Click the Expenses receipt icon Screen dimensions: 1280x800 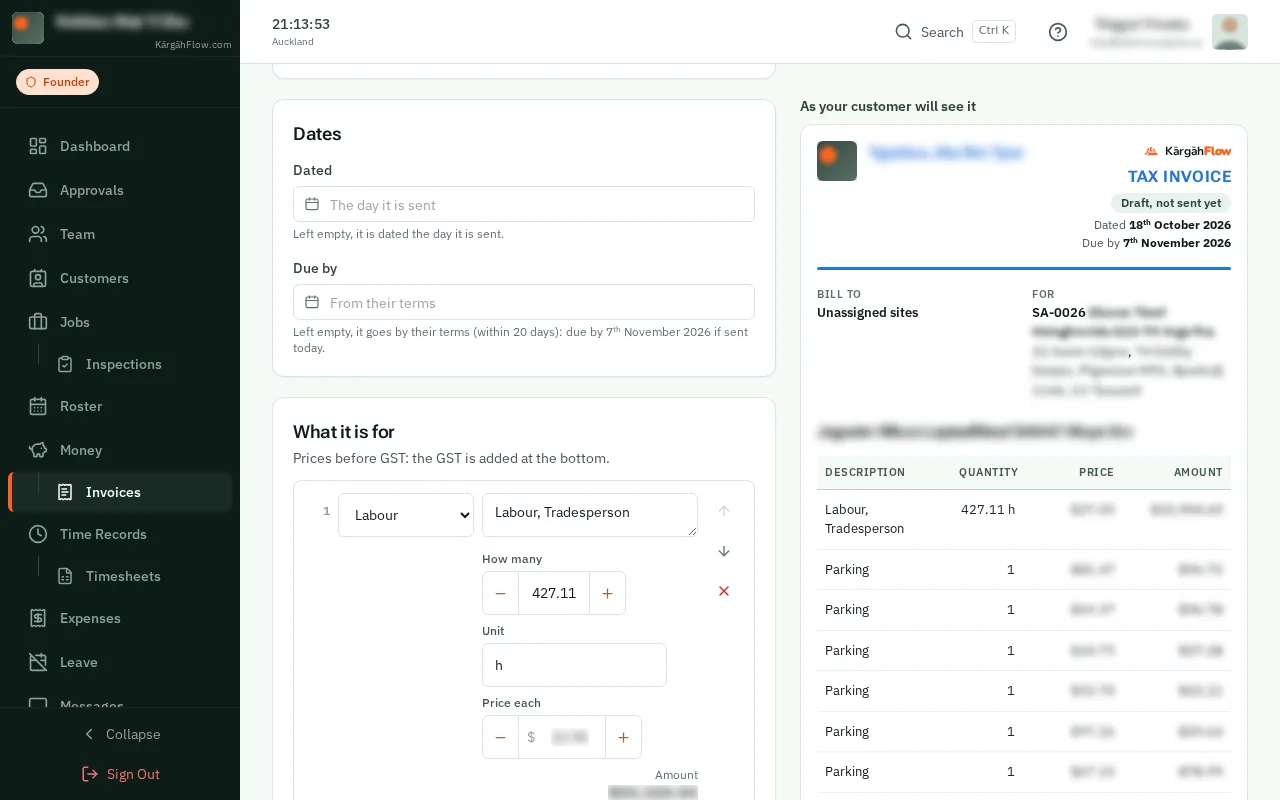(x=38, y=618)
